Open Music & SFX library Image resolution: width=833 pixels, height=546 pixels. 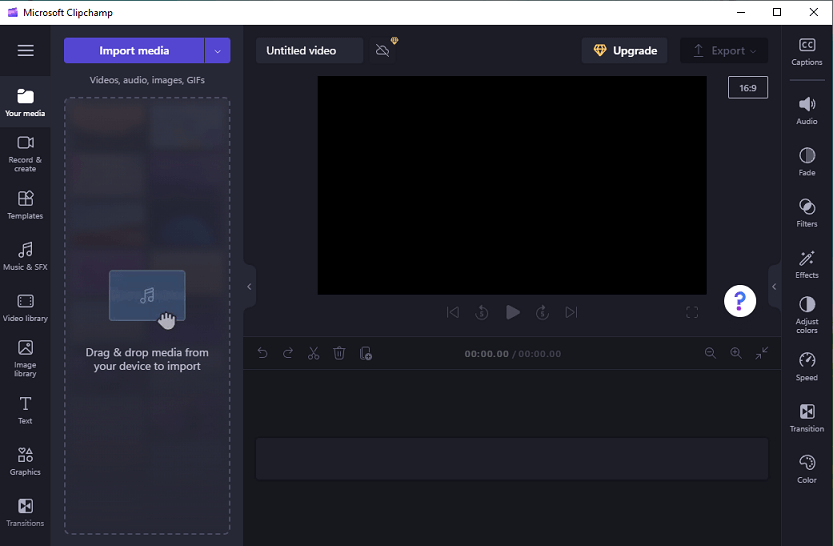[25, 257]
